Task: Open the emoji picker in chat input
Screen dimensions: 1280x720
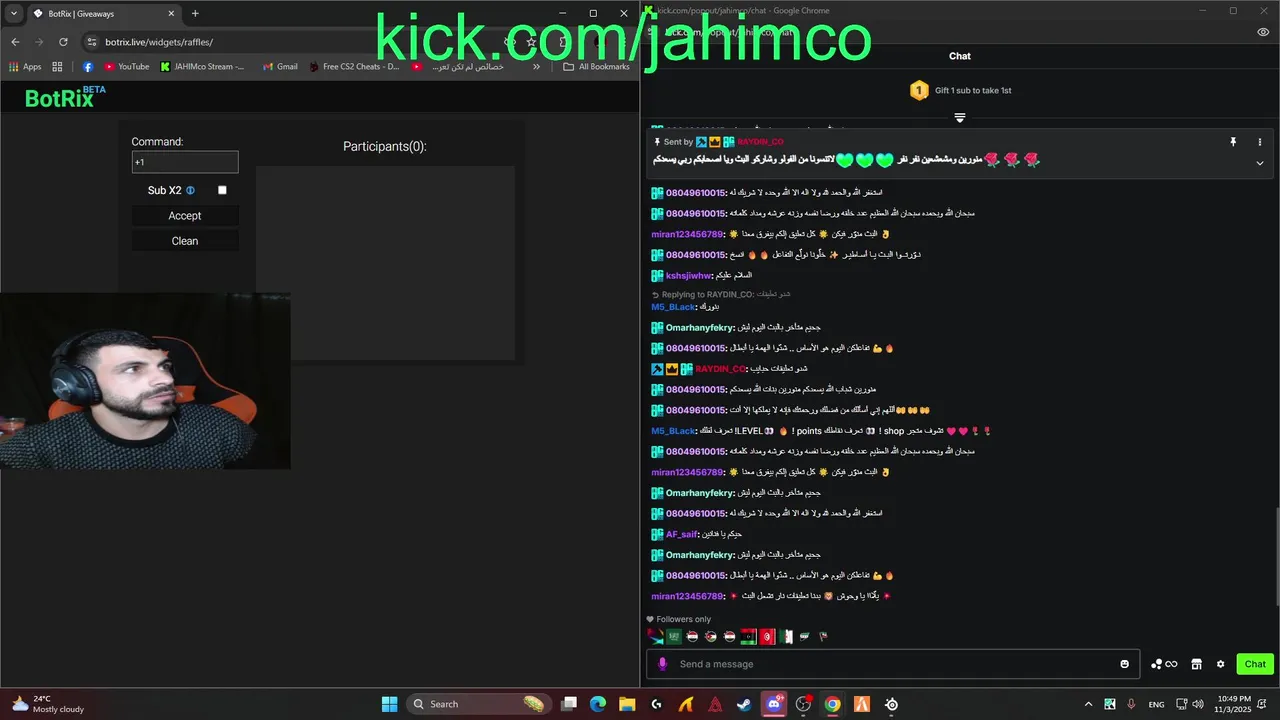Action: pos(1125,664)
